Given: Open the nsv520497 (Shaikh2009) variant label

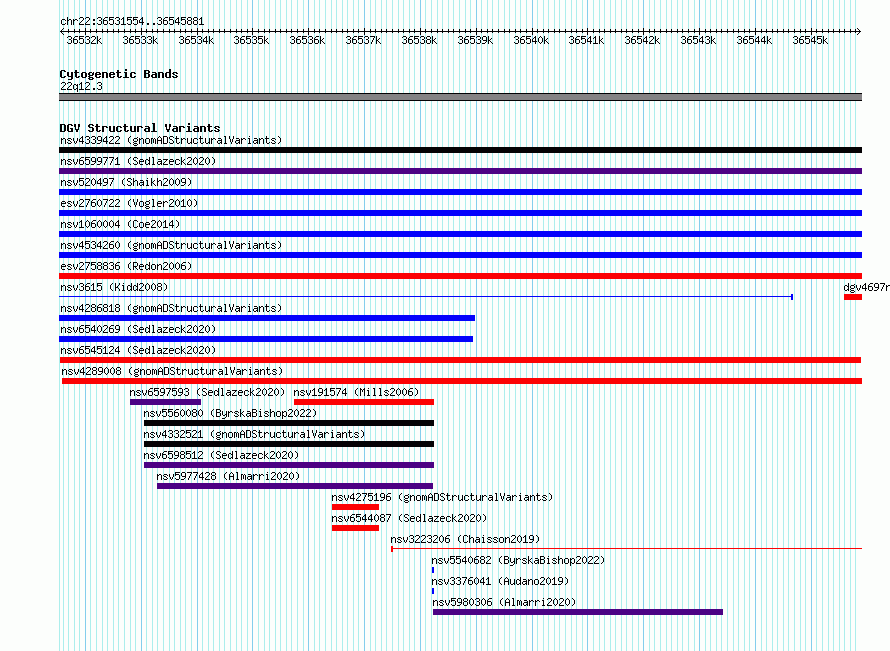Looking at the screenshot, I should point(126,182).
